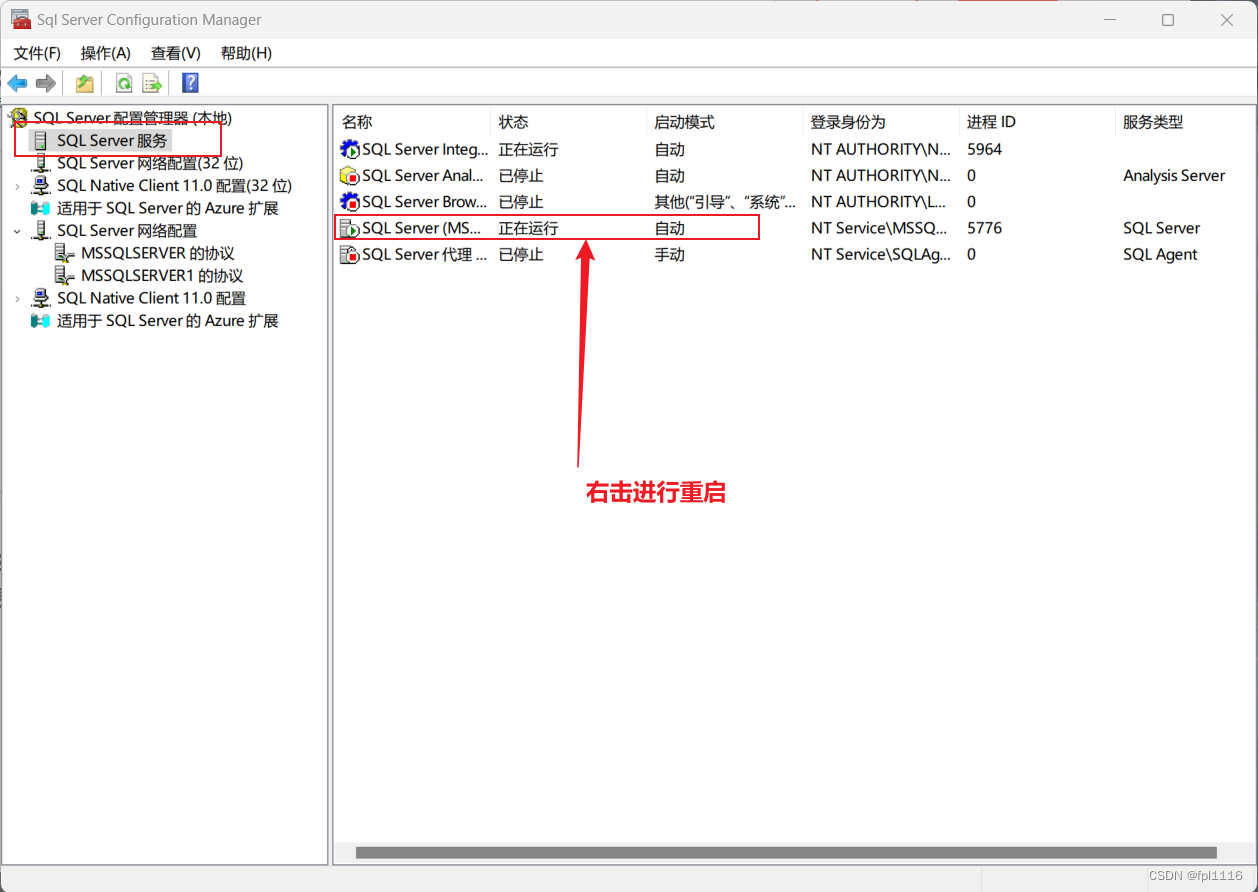Open the Help question mark icon

(189, 82)
